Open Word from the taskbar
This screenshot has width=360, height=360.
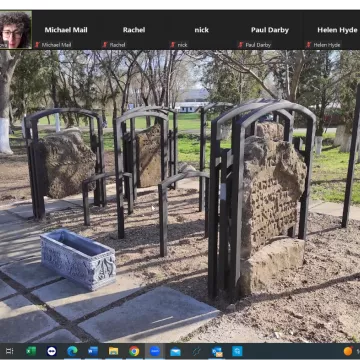tap(93, 351)
